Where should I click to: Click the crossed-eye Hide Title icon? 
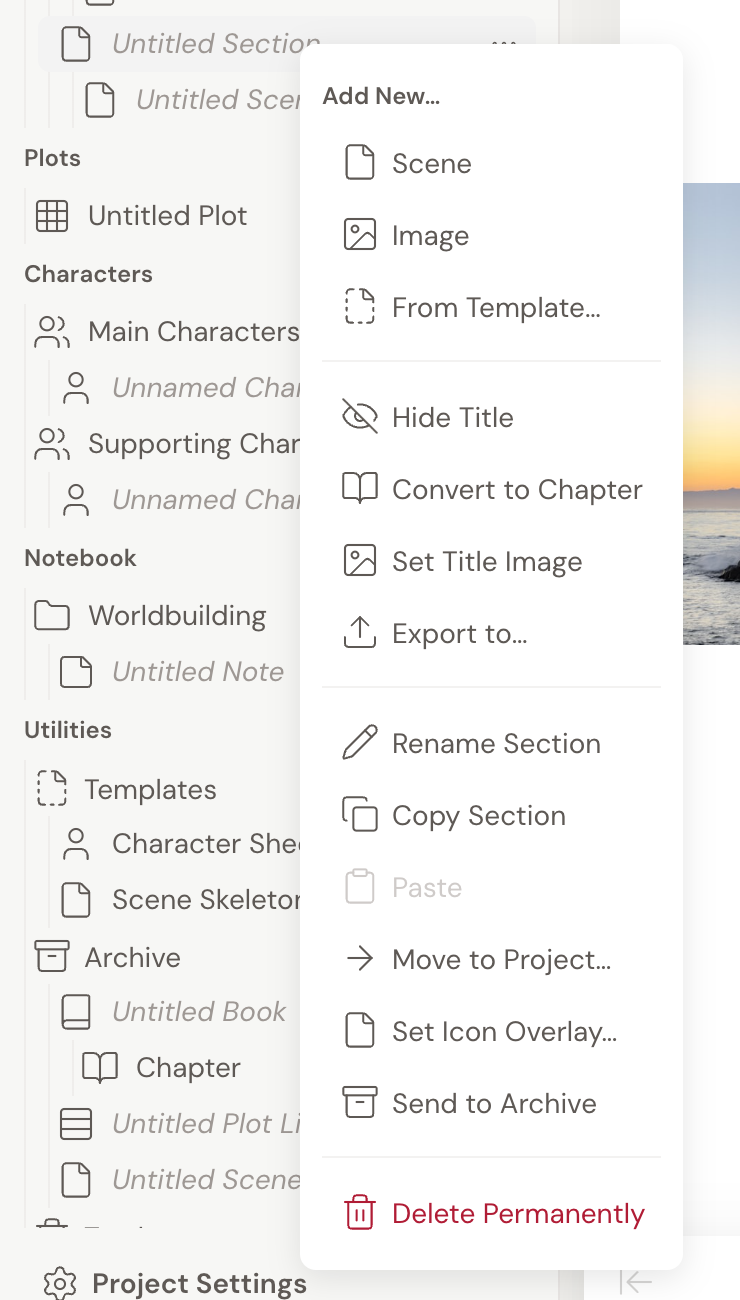(359, 417)
